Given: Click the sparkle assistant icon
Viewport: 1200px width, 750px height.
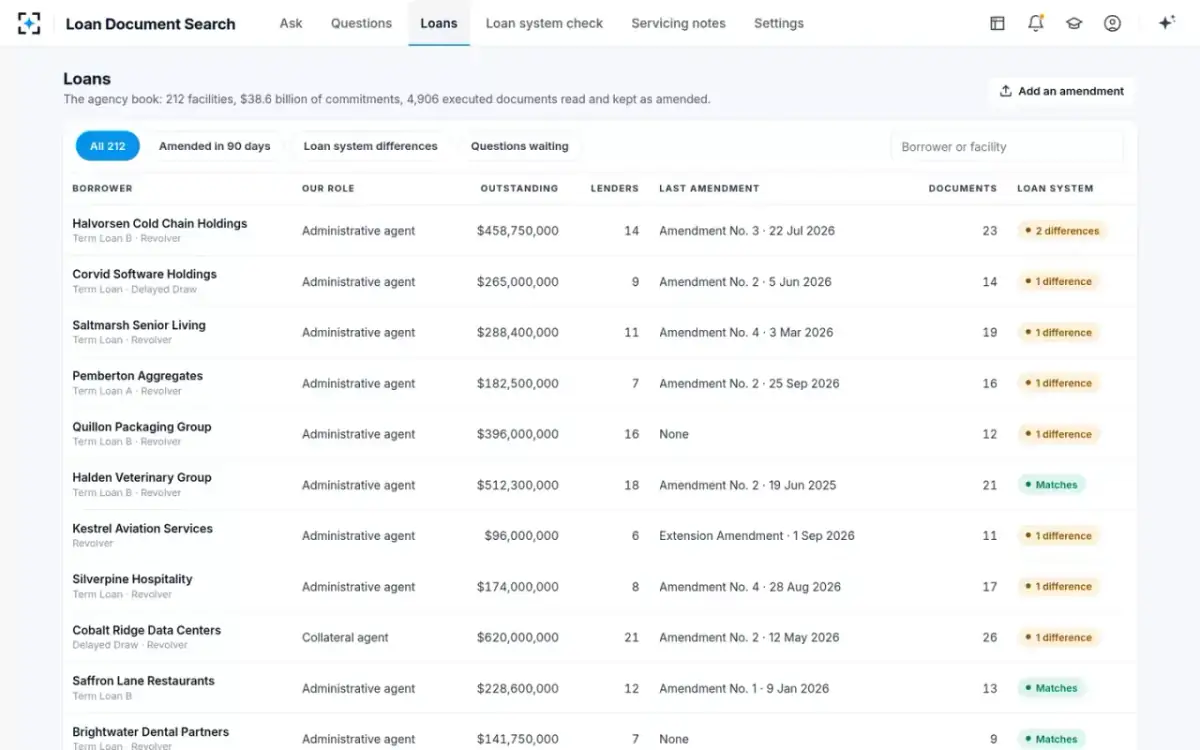Looking at the screenshot, I should [1166, 23].
